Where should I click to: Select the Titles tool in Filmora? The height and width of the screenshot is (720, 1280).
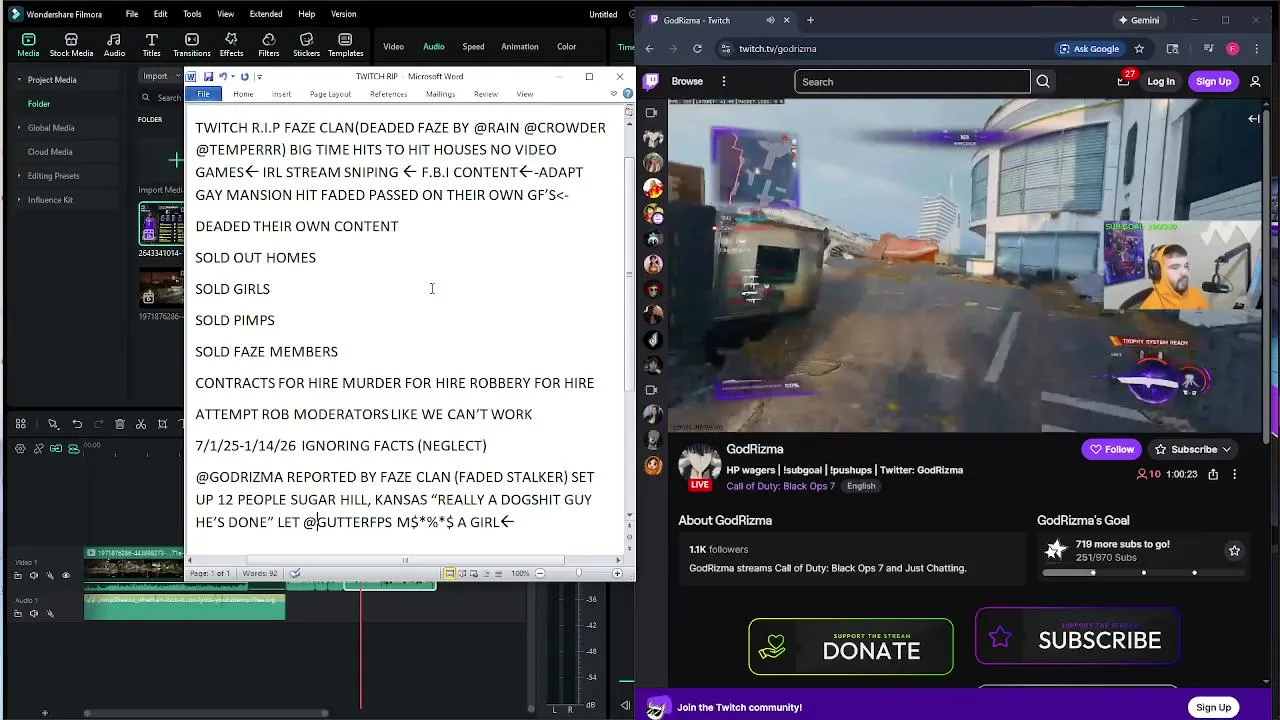tap(151, 45)
